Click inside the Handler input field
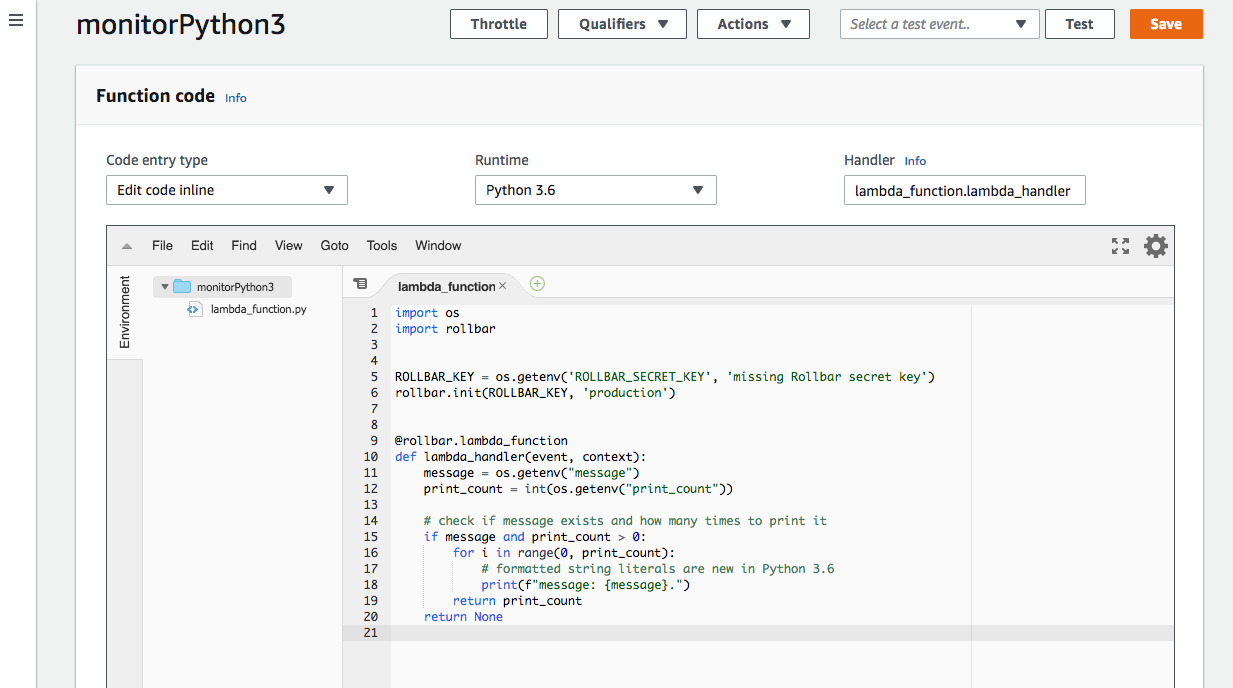This screenshot has width=1233, height=688. click(963, 190)
